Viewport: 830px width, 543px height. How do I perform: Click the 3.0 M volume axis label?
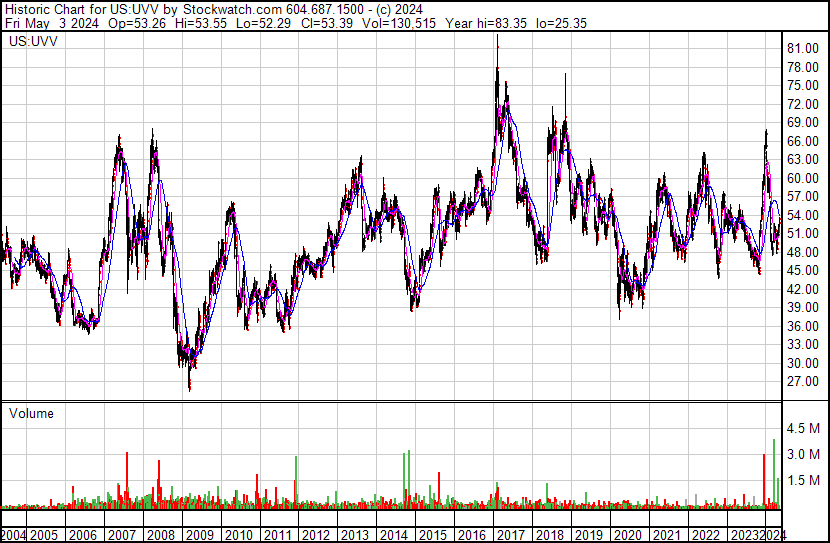[x=804, y=454]
